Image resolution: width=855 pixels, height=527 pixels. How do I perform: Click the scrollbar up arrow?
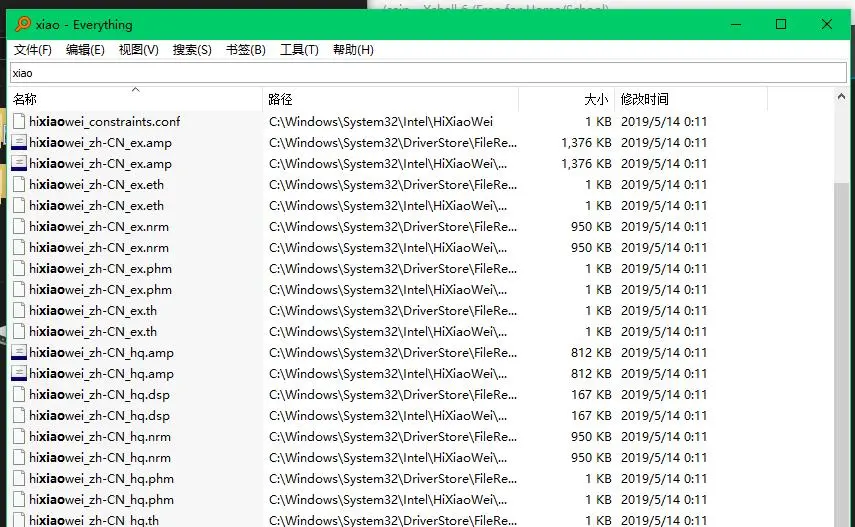click(x=841, y=97)
